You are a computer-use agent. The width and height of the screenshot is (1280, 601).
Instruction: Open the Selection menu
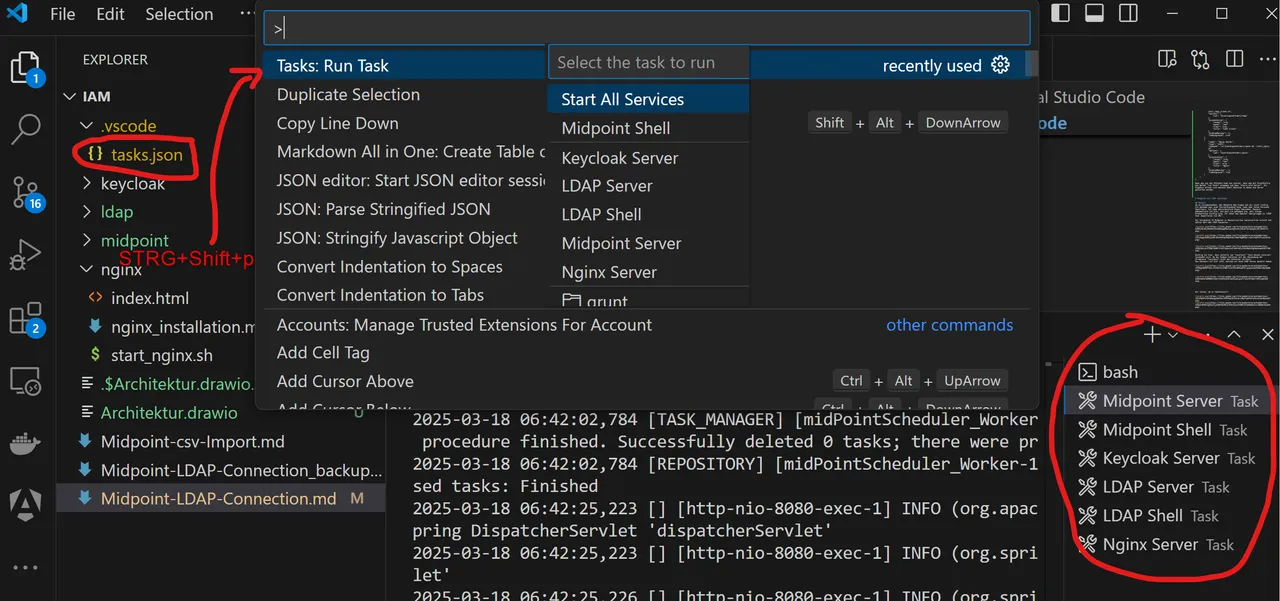(x=179, y=14)
